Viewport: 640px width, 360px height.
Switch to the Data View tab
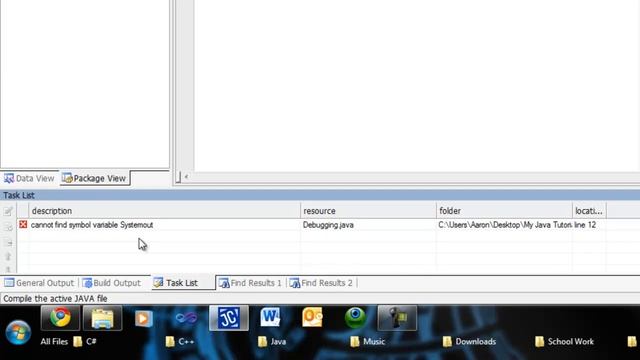tap(29, 178)
